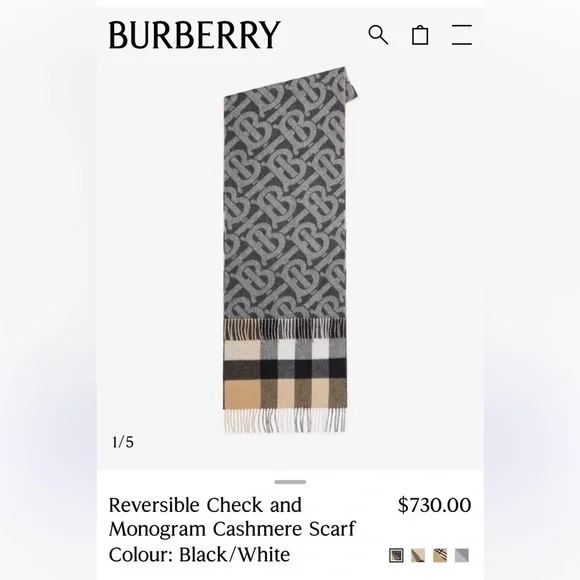Viewport: 580px width, 580px height.
Task: Open the scarf product image
Action: pos(290,250)
